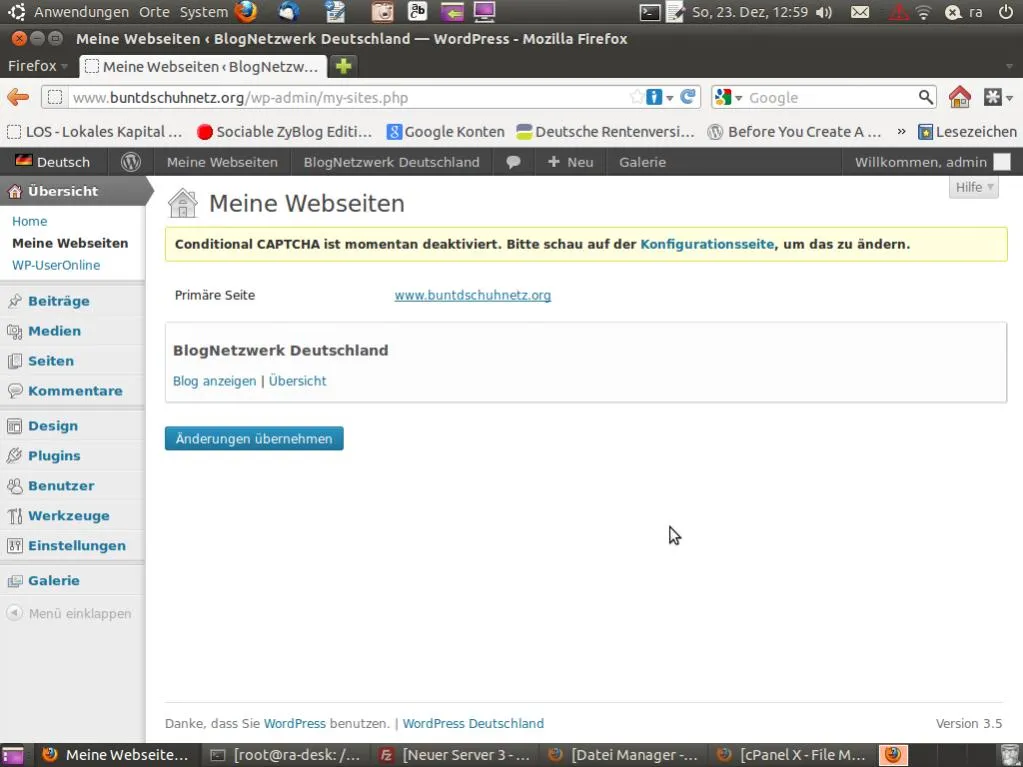This screenshot has height=767, width=1023.
Task: Open www.buntdschuhnetz.org primary site link
Action: point(472,295)
